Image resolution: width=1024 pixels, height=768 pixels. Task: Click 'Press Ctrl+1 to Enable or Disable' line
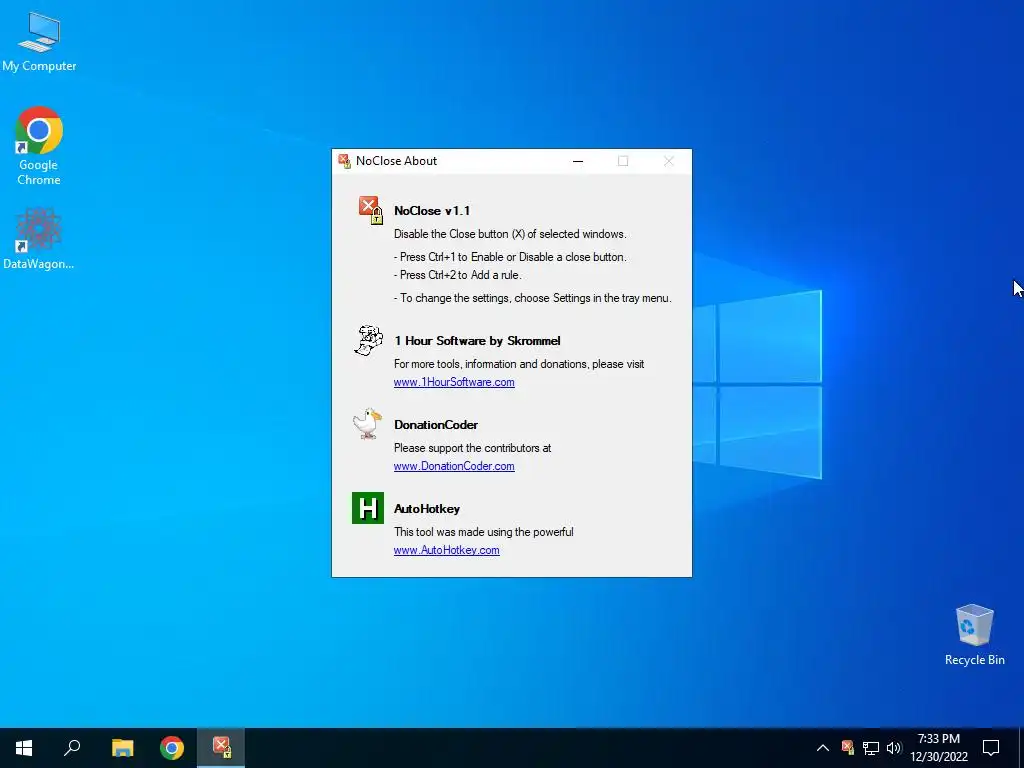(x=510, y=257)
